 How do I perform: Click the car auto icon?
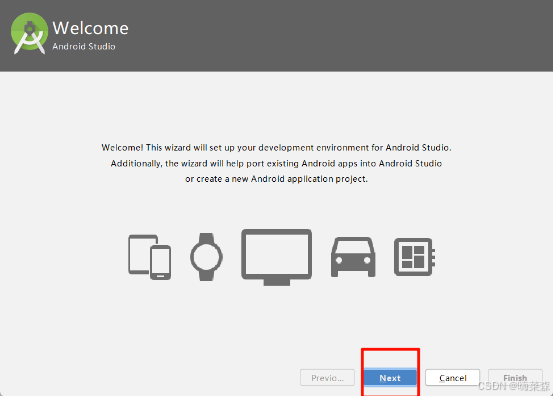point(353,257)
